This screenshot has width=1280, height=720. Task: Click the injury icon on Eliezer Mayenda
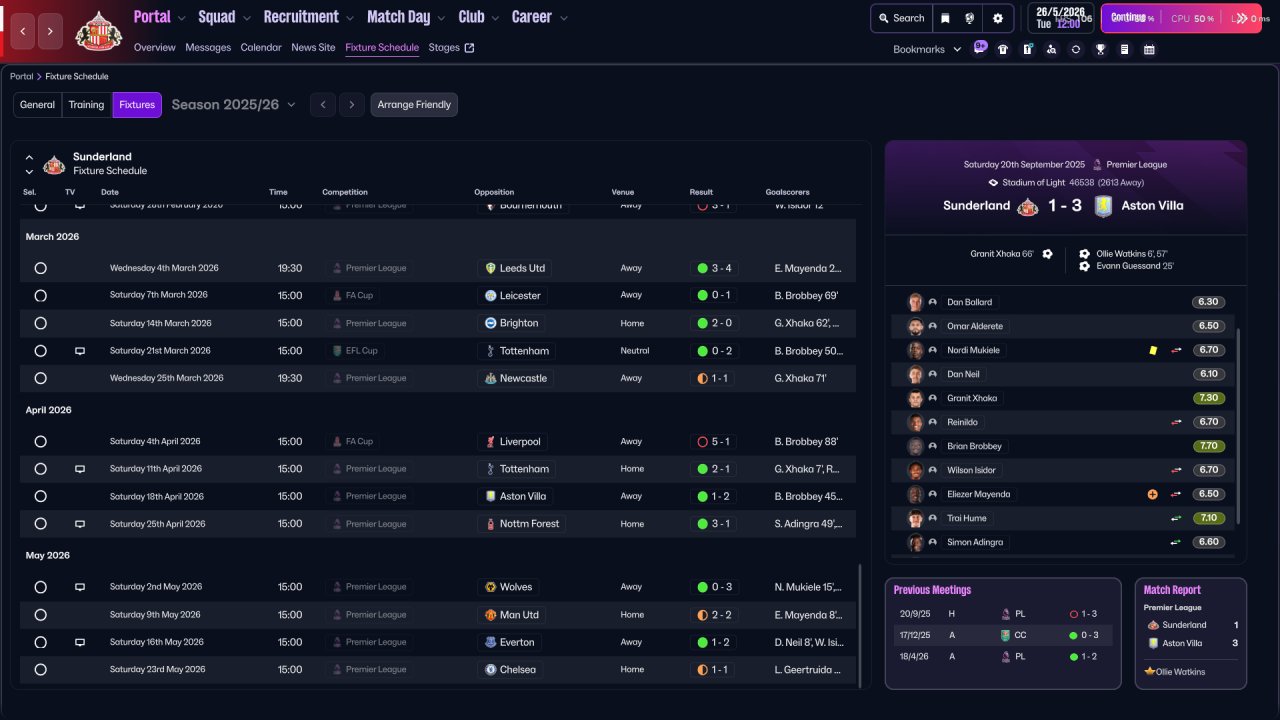1153,494
